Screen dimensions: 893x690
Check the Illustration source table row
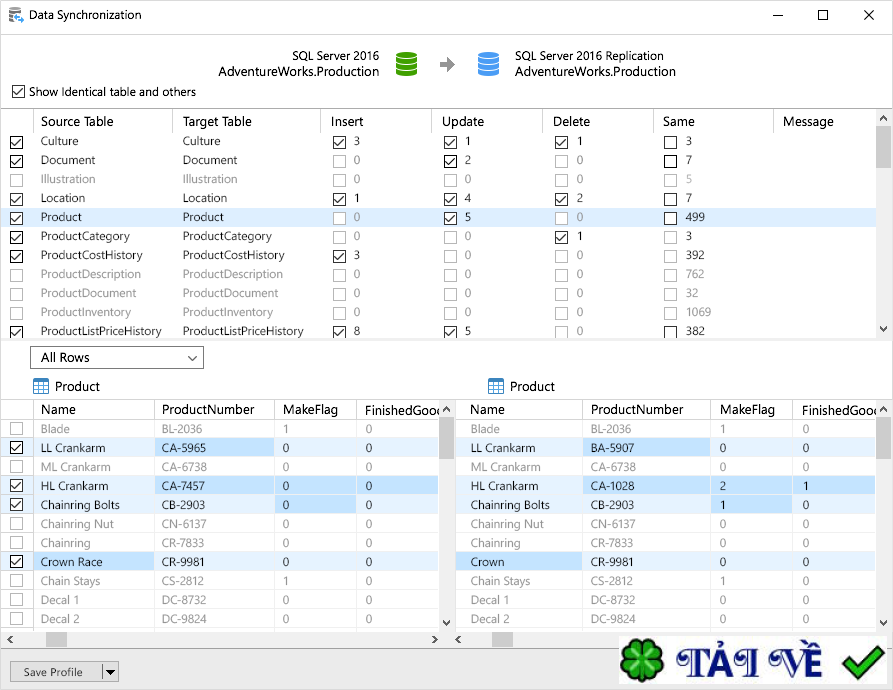point(17,180)
